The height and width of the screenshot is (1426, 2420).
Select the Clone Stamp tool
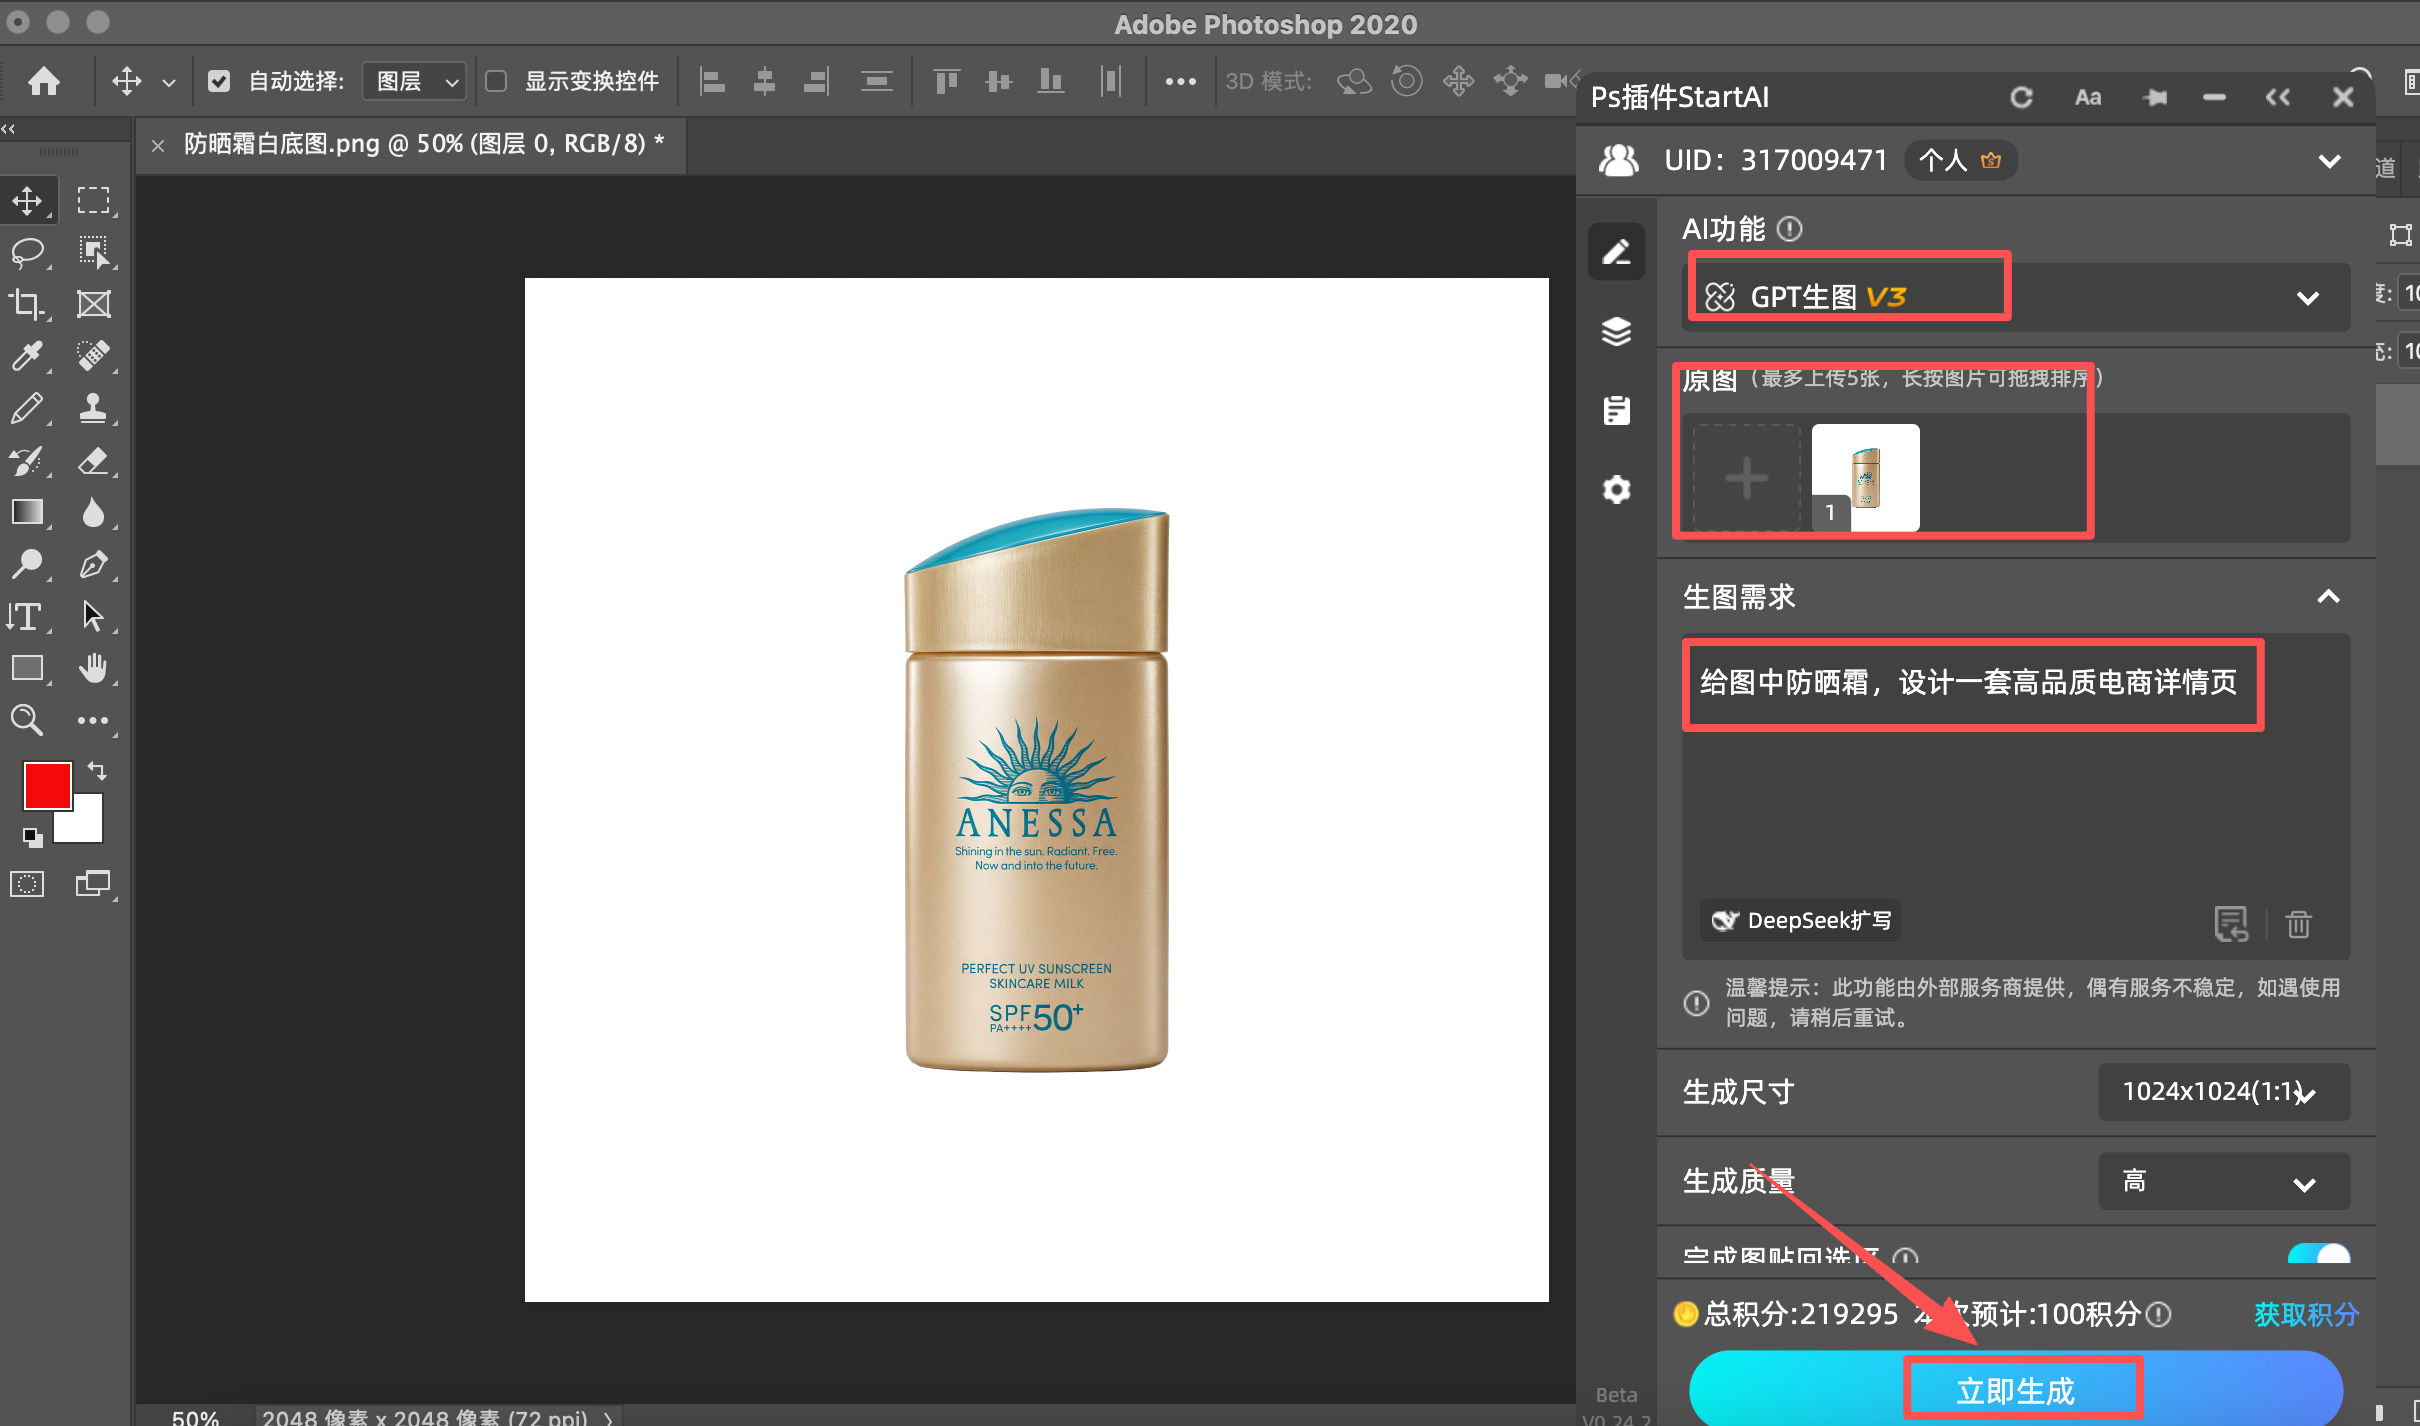[94, 408]
